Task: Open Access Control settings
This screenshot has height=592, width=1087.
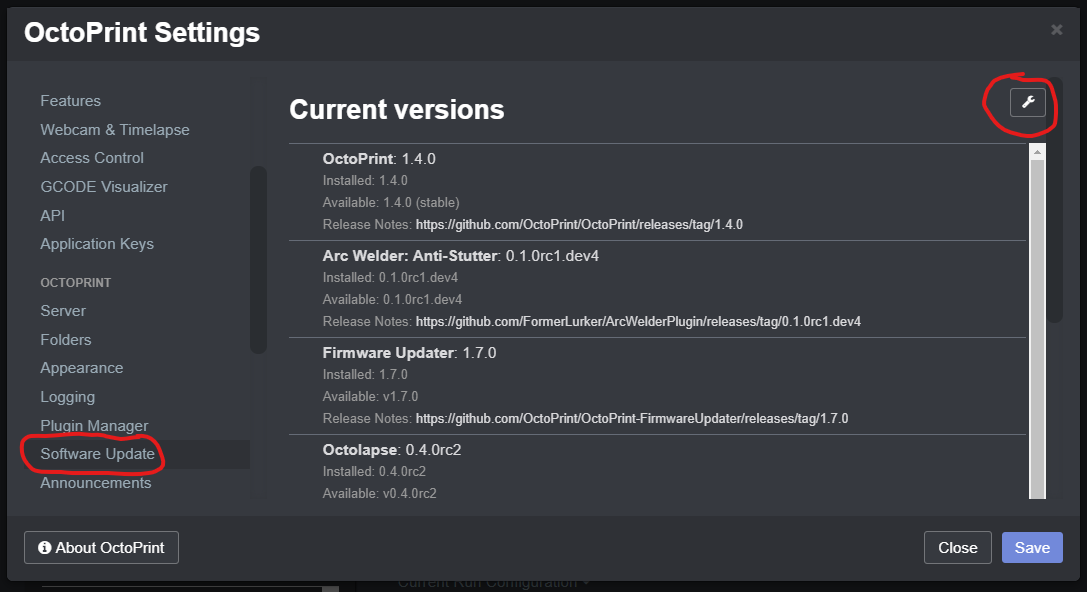Action: click(x=91, y=157)
